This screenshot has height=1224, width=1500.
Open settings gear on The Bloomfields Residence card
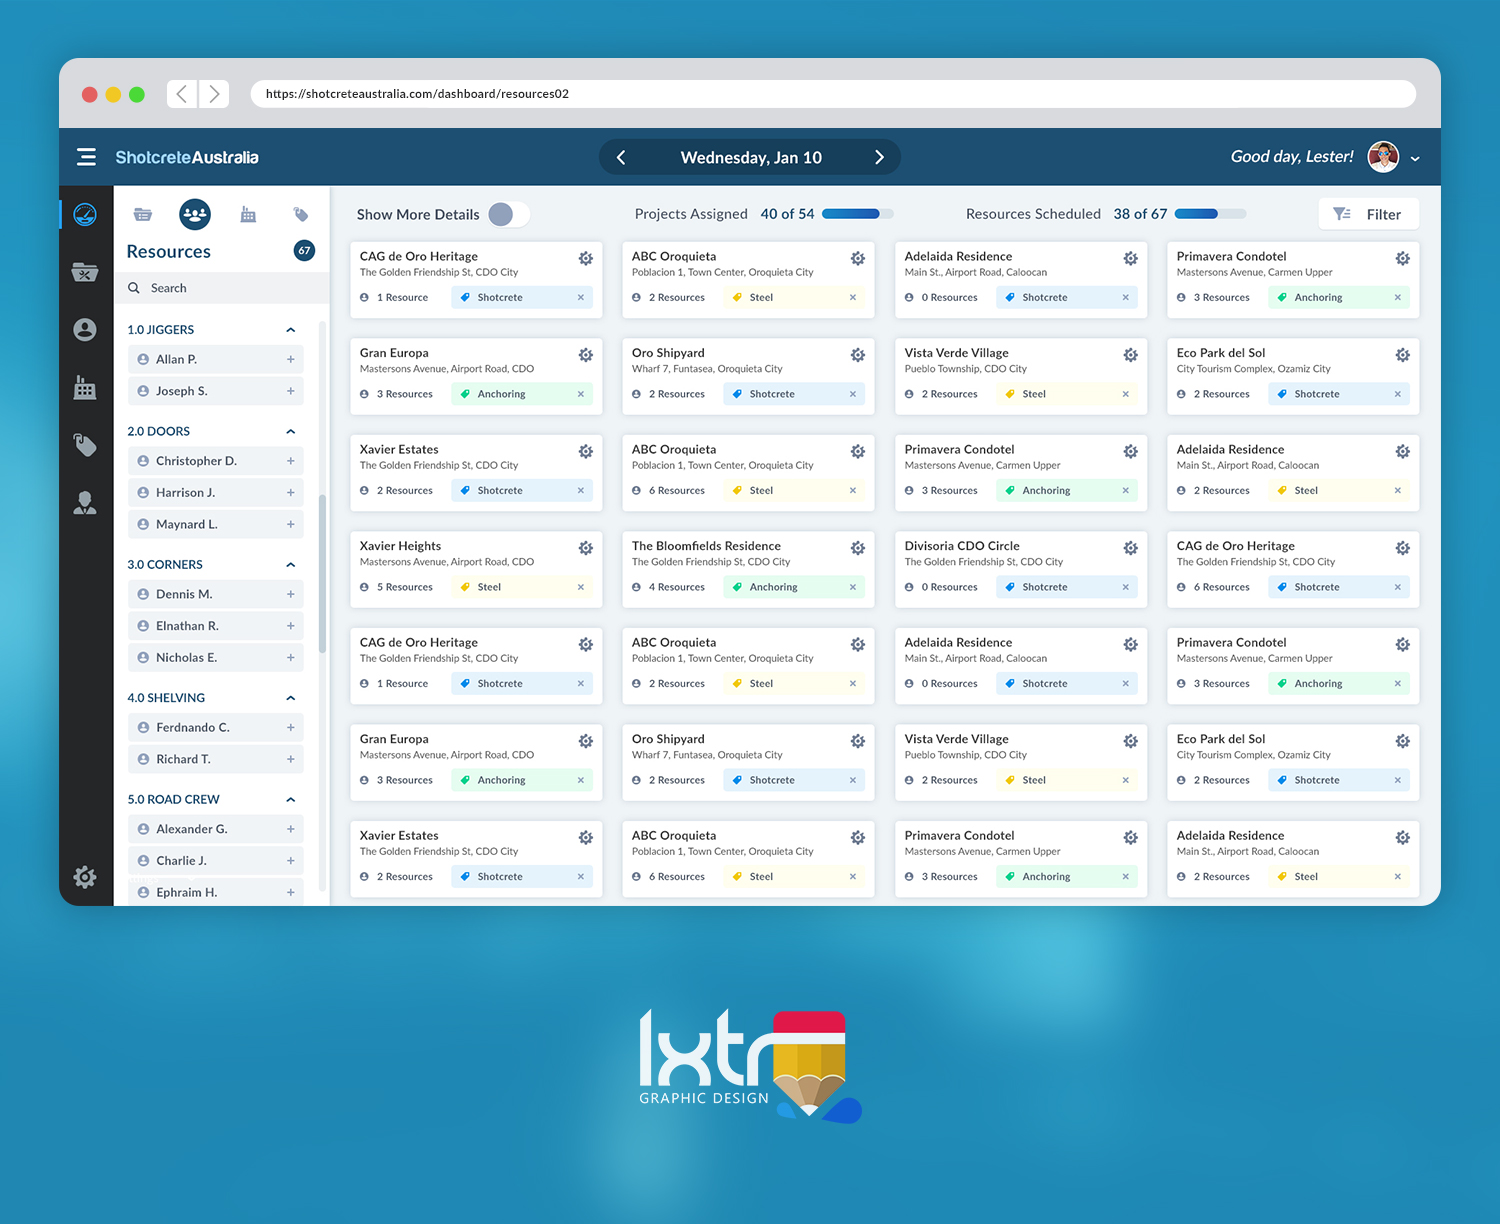(x=858, y=548)
